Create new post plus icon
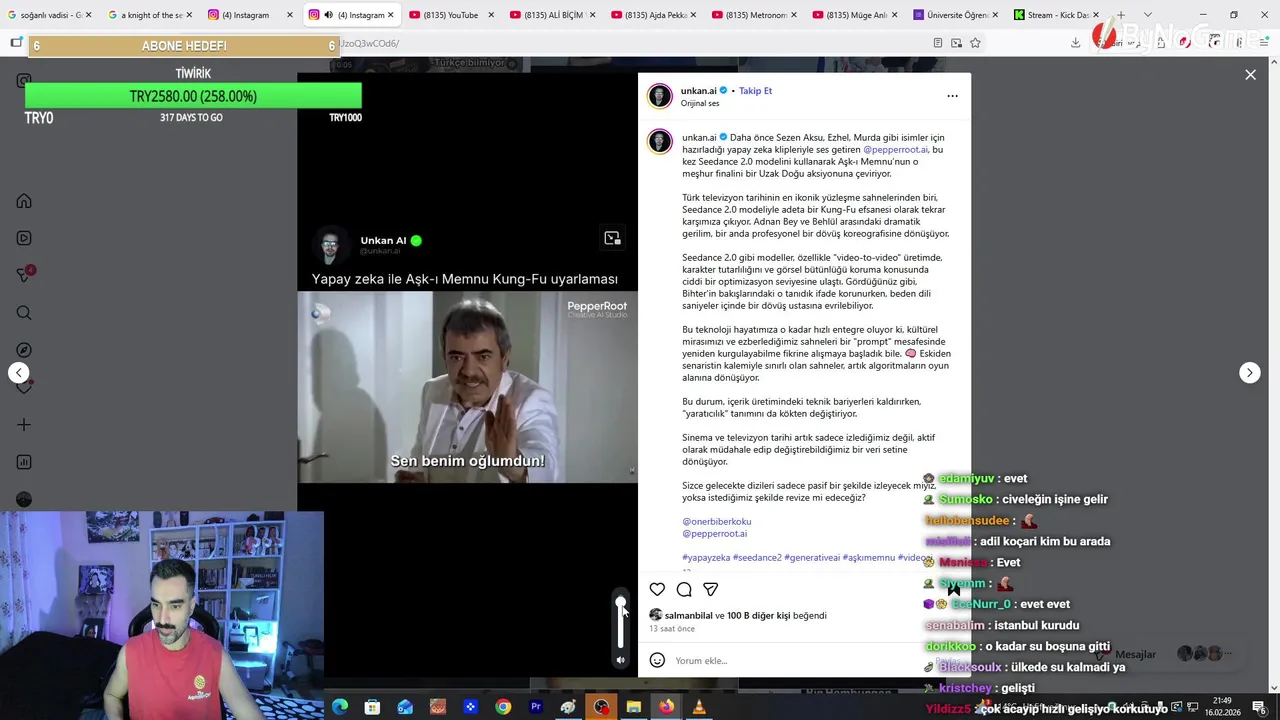This screenshot has height=720, width=1280. coord(24,425)
